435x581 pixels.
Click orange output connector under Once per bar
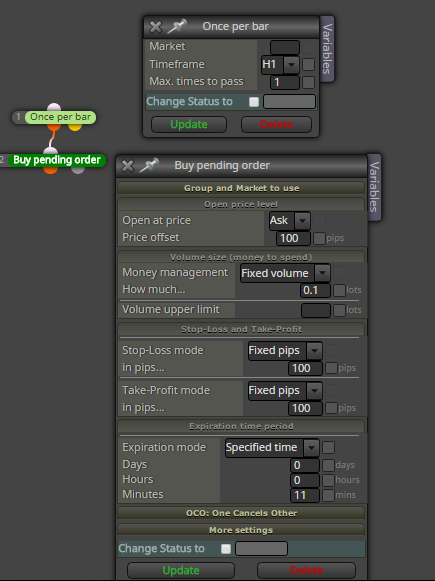click(x=54, y=127)
